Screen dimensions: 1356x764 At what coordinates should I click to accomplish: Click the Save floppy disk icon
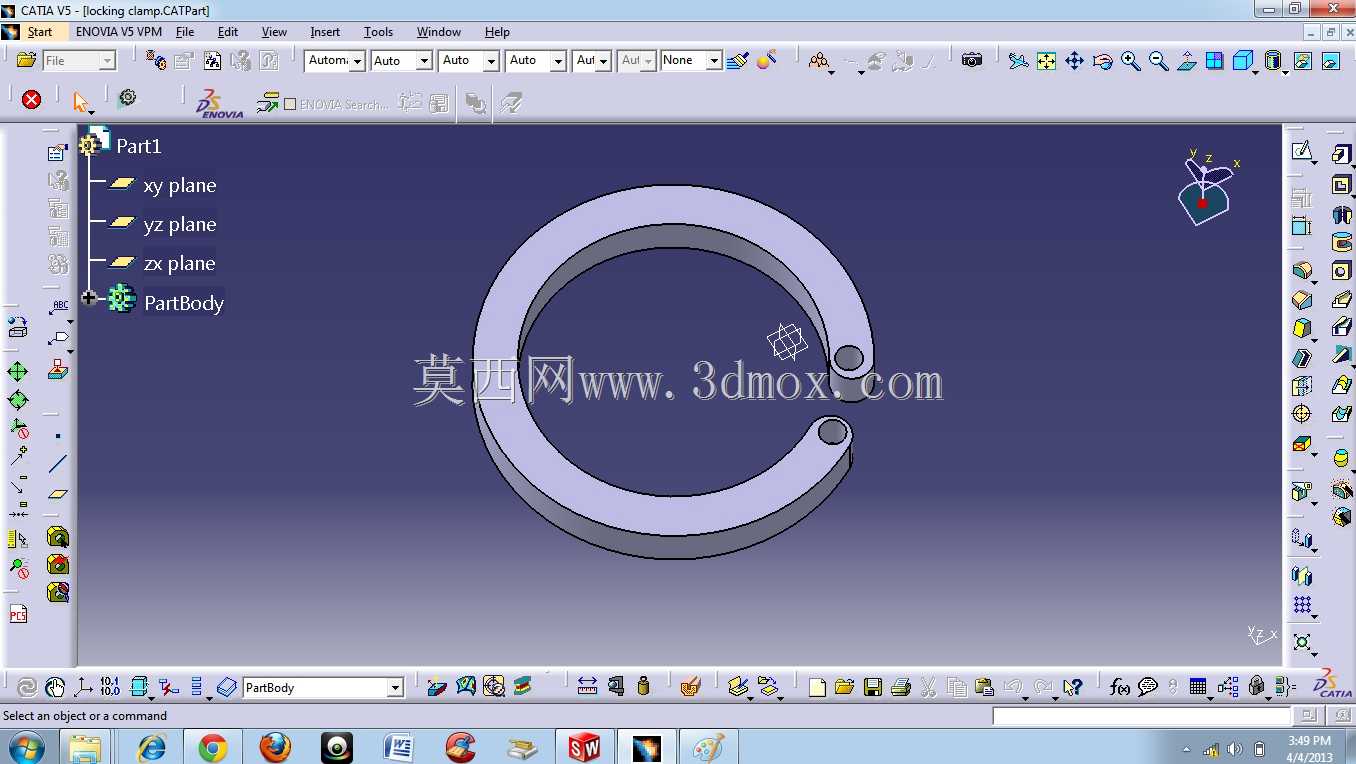873,687
